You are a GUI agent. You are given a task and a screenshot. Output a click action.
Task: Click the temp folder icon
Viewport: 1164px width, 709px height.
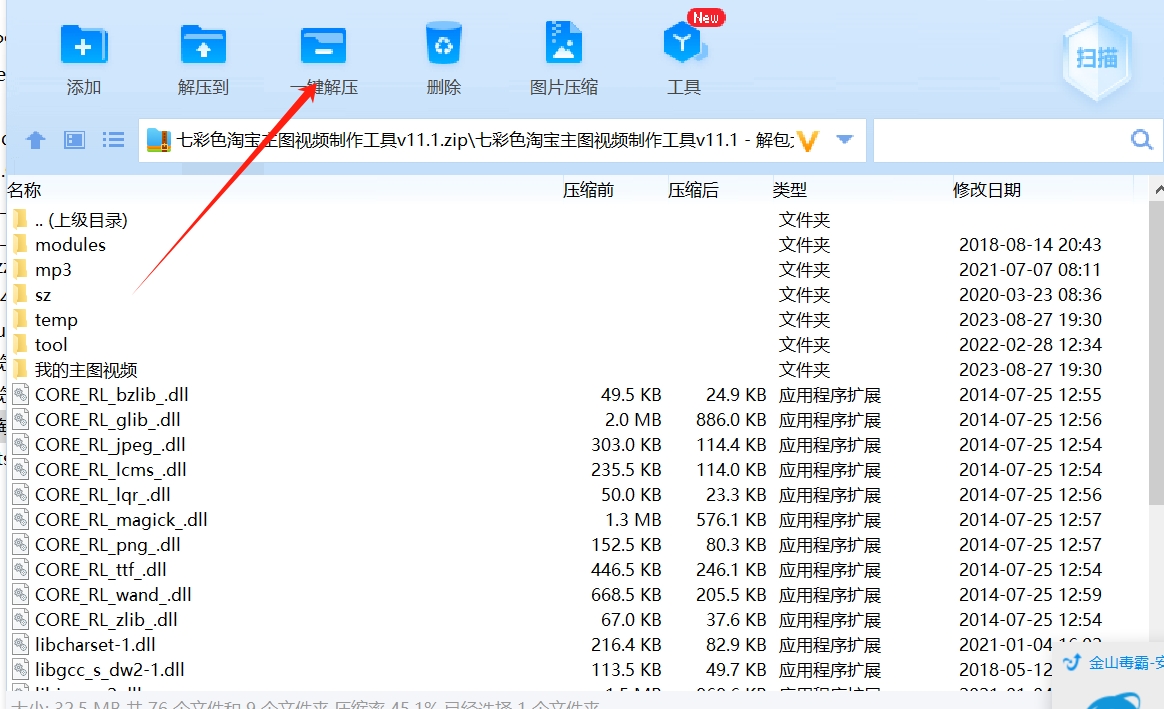click(x=20, y=319)
